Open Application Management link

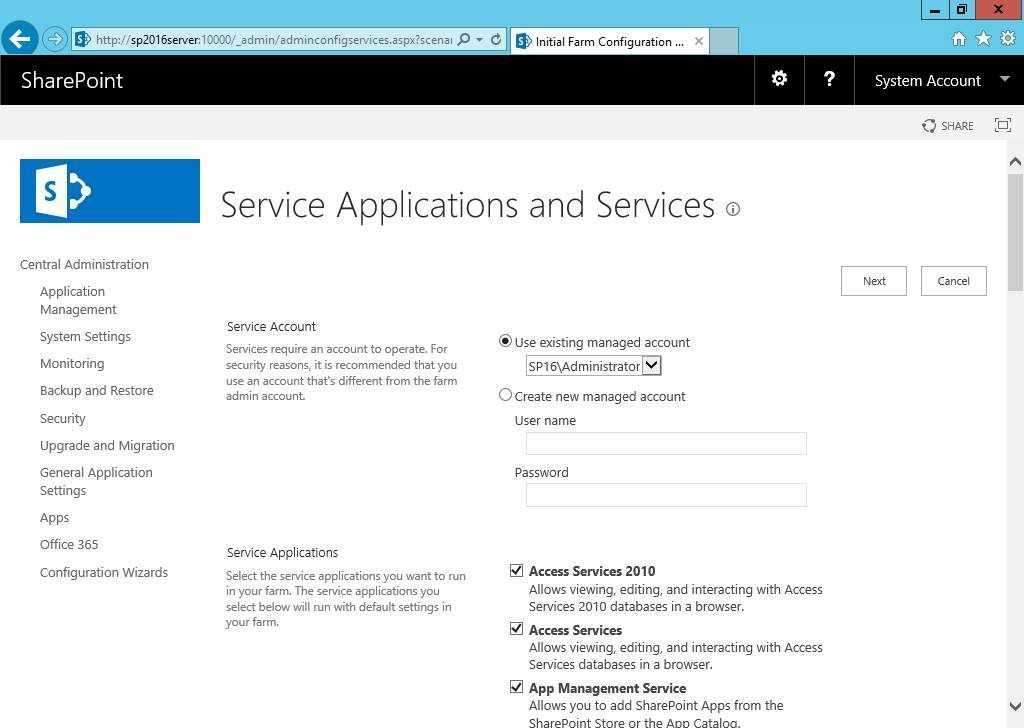click(x=78, y=300)
